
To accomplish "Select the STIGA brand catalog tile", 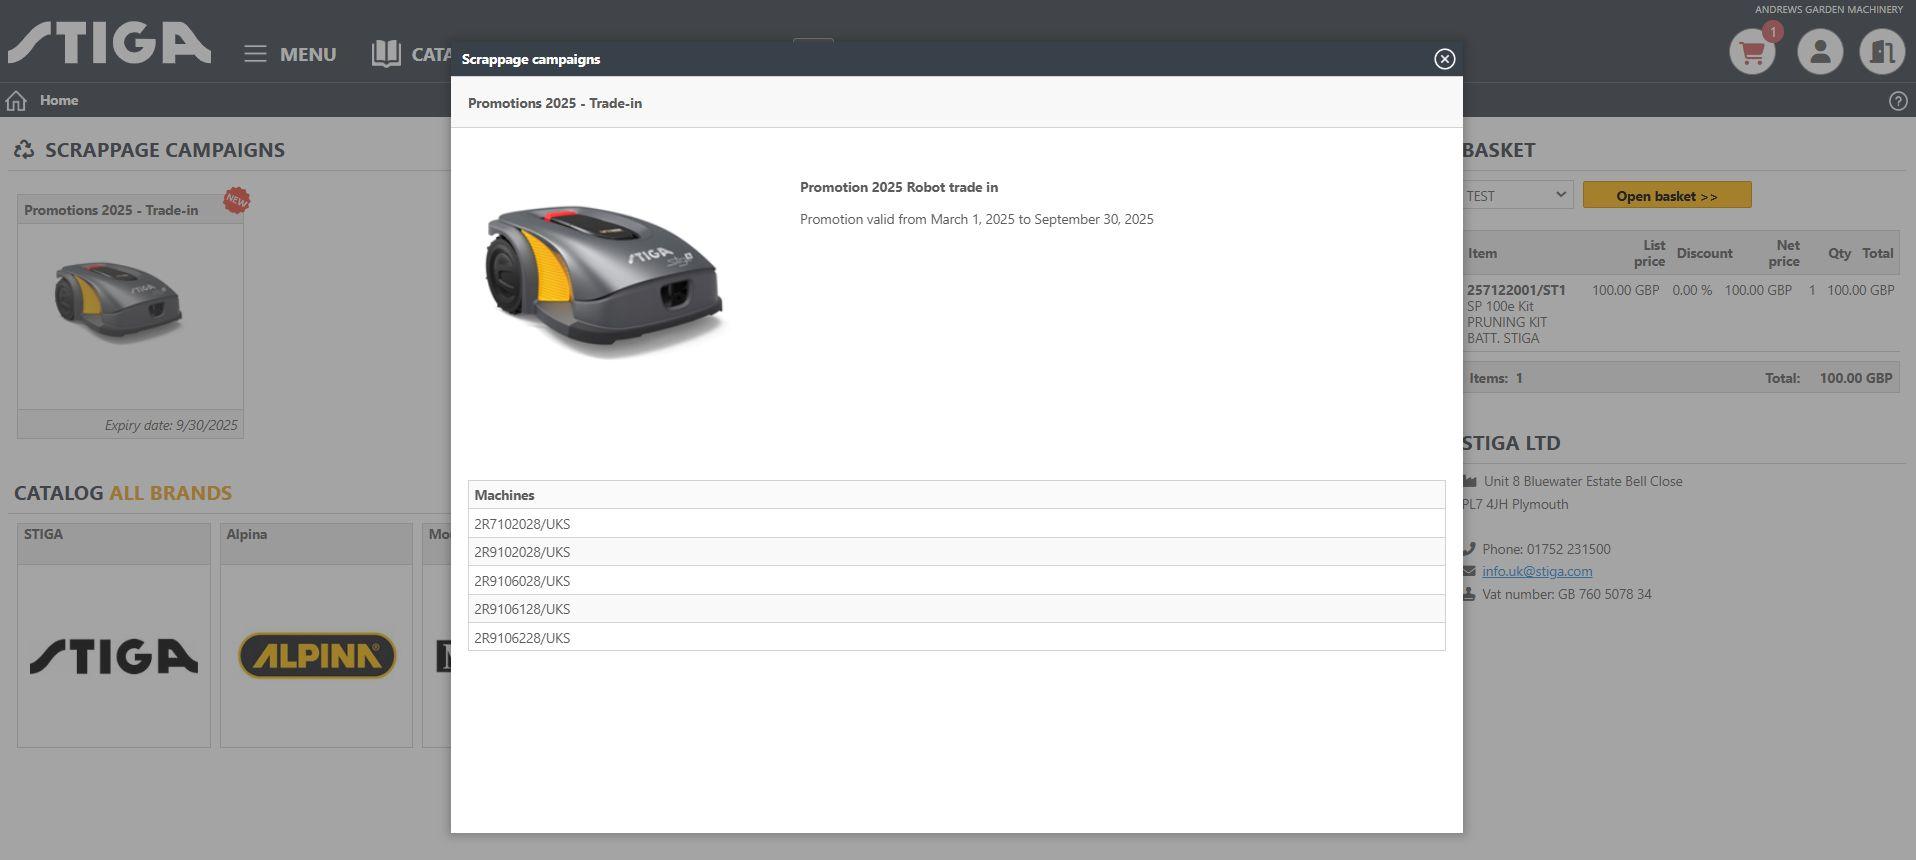I will [x=114, y=635].
